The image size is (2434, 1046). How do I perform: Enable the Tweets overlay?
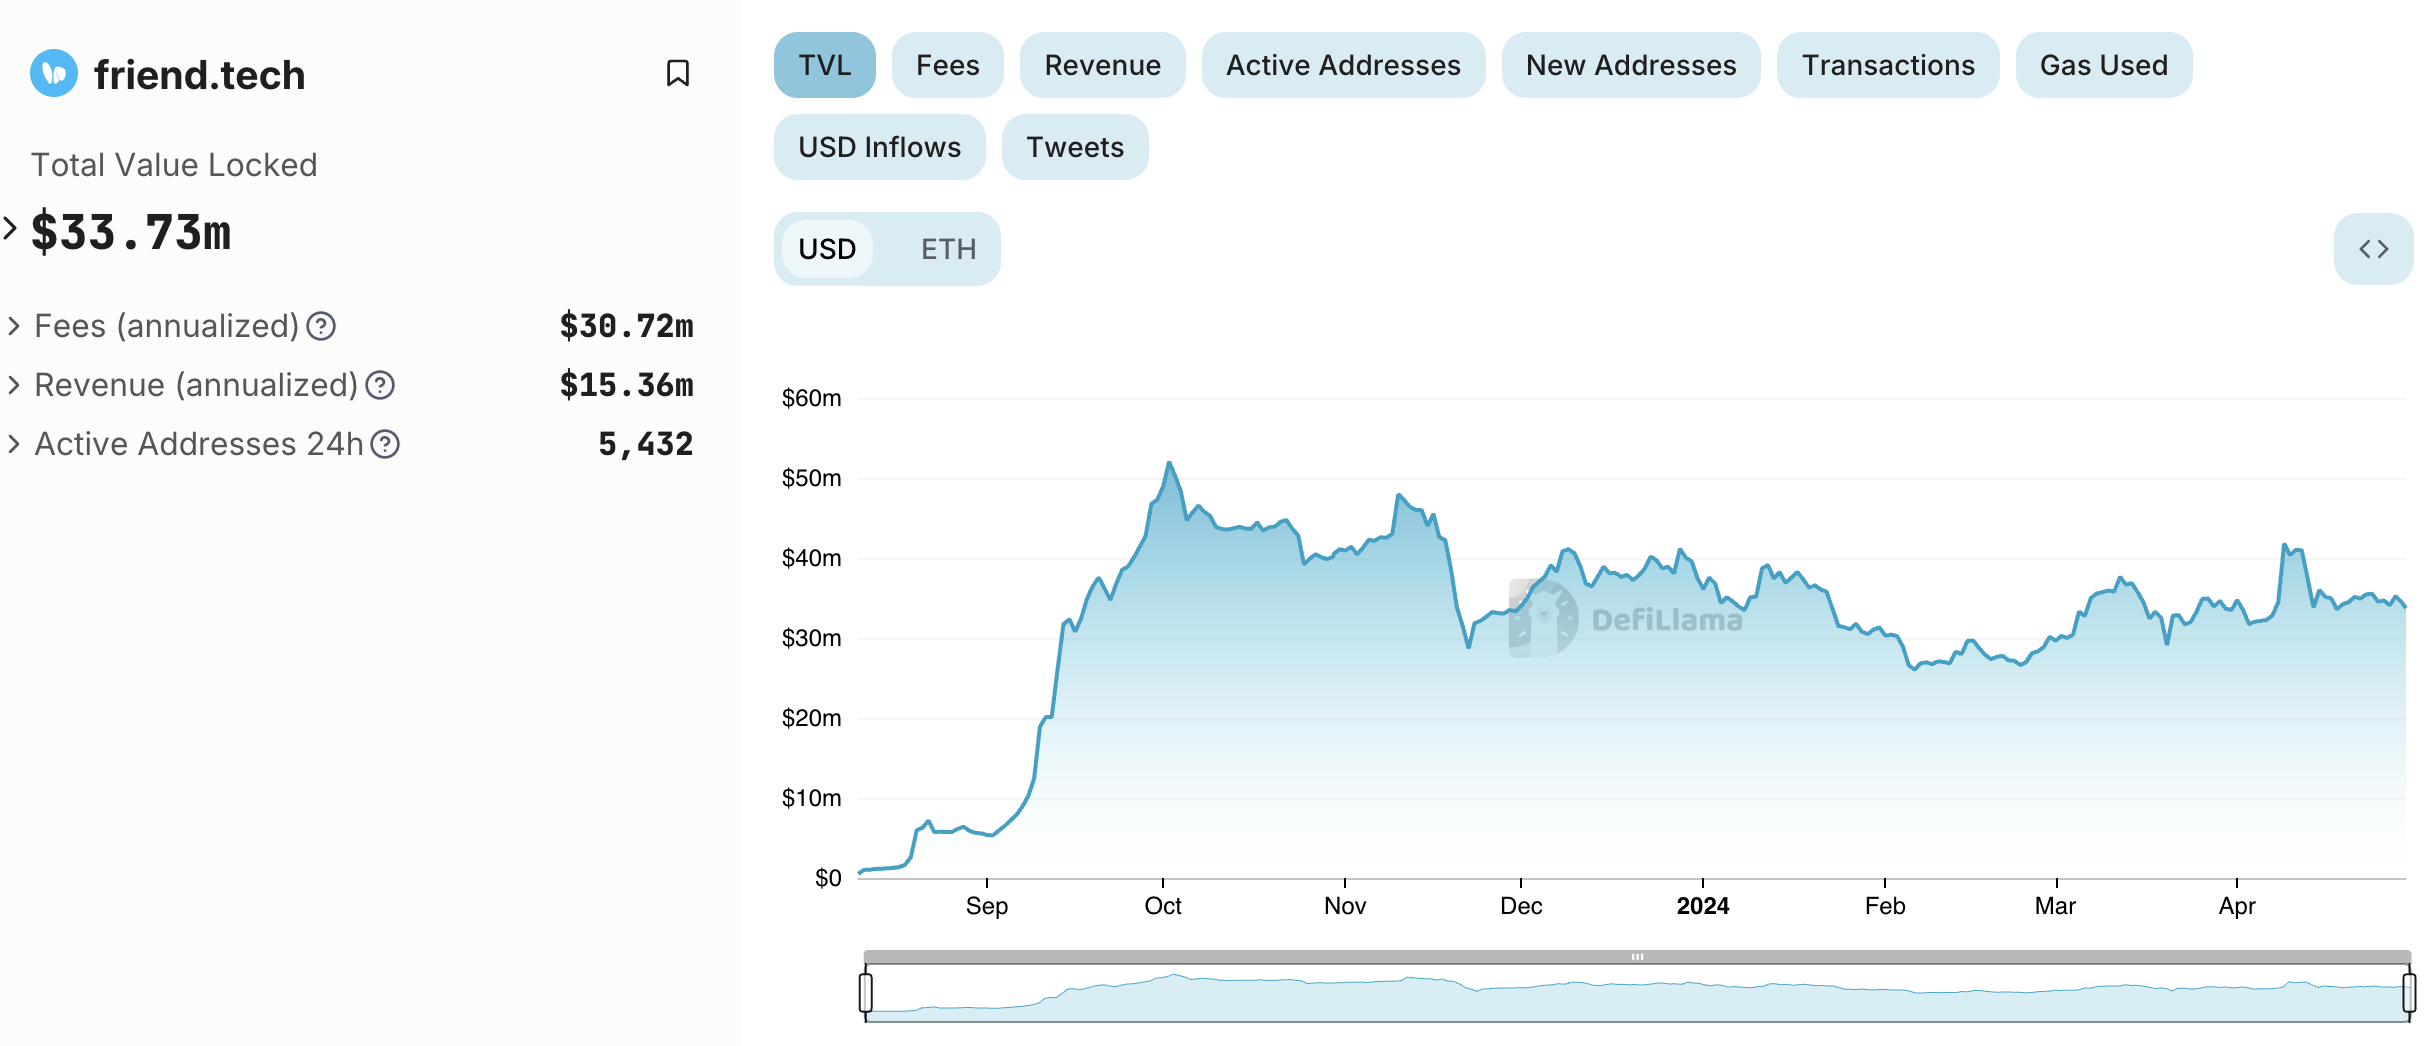pyautogui.click(x=1075, y=147)
